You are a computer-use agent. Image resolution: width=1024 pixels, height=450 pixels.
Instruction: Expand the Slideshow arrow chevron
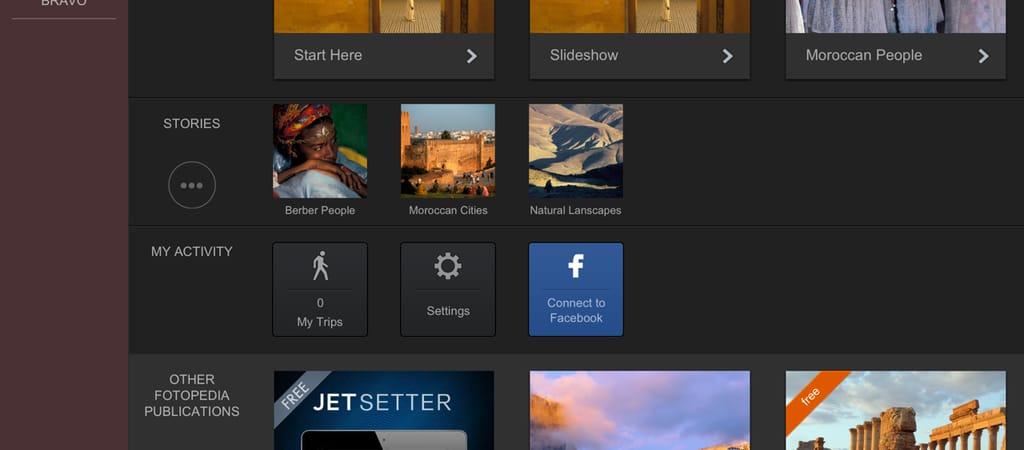[728, 56]
